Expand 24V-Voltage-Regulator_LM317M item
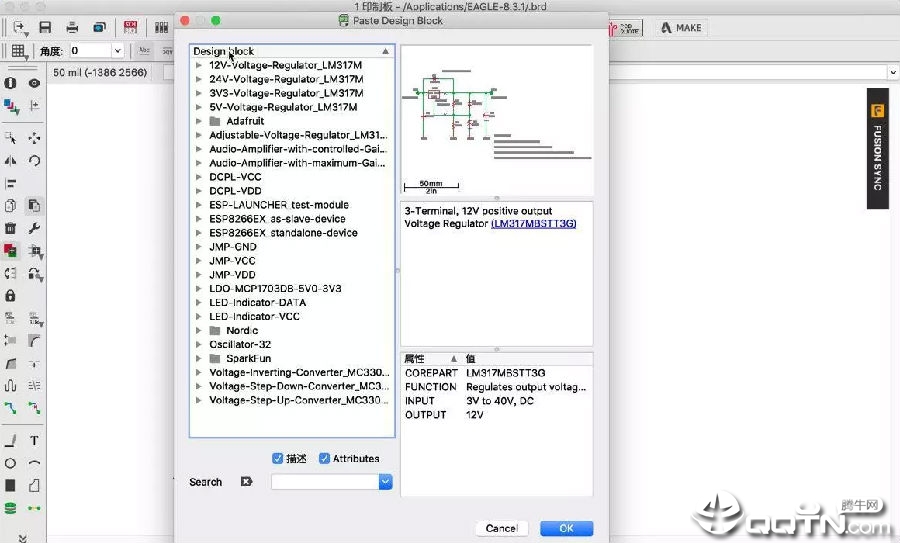900x543 pixels. coord(199,79)
